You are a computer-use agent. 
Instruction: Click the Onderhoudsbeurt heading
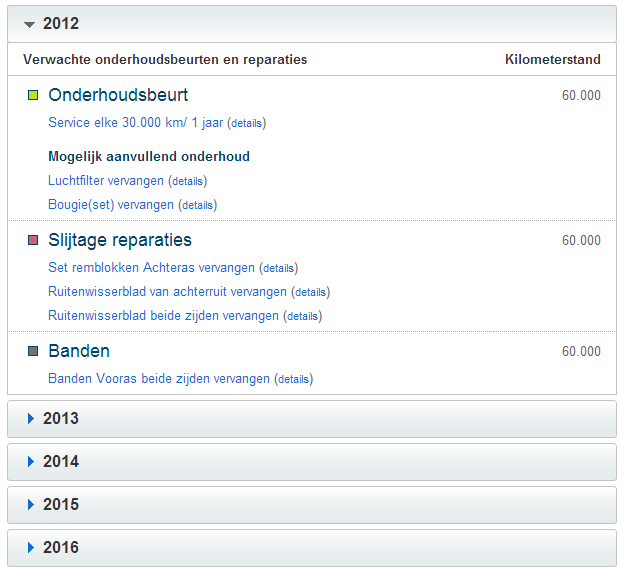(x=118, y=96)
